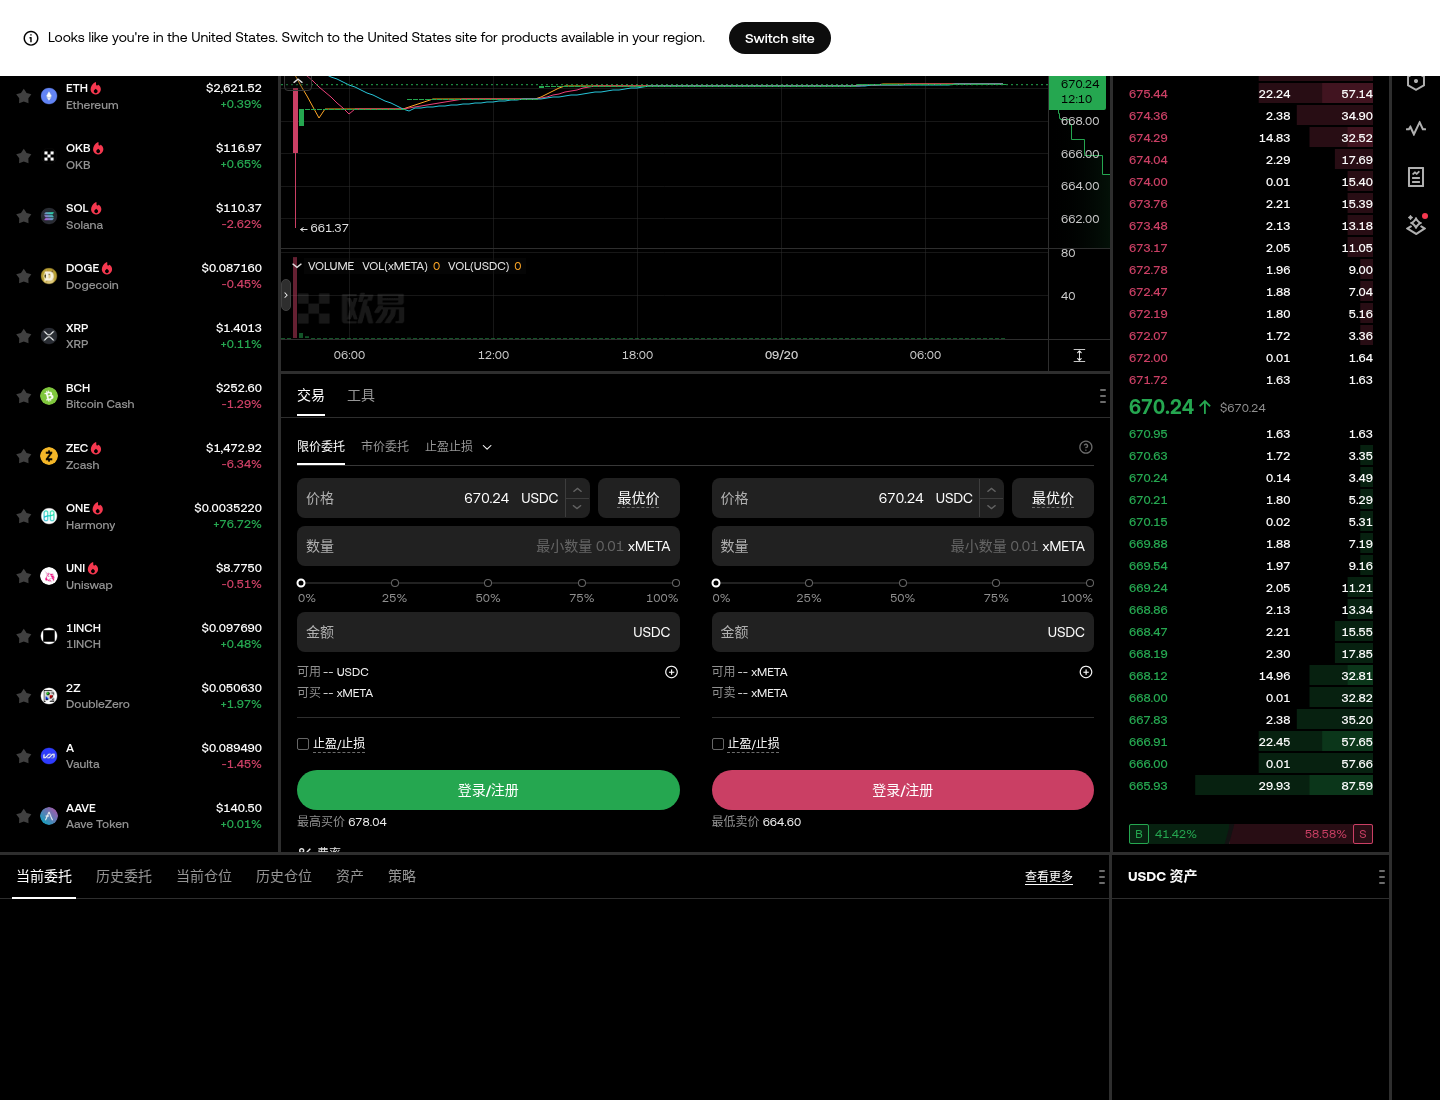This screenshot has width=1440, height=1100.
Task: Decrease the buy price with down stepper
Action: (577, 508)
